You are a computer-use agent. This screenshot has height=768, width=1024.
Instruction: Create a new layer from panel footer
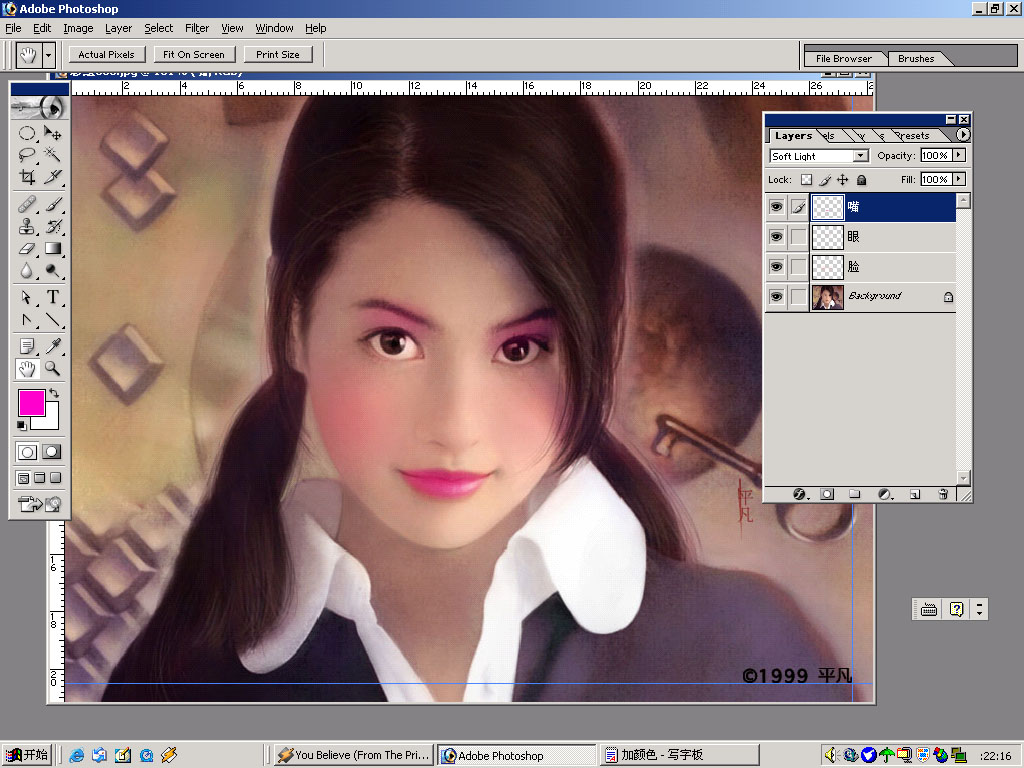pyautogui.click(x=915, y=494)
